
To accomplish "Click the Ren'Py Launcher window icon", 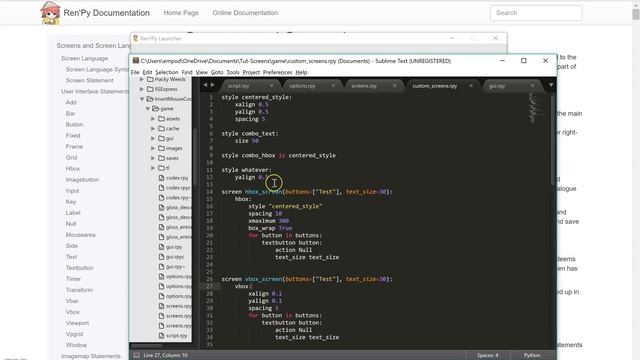I will click(x=136, y=38).
